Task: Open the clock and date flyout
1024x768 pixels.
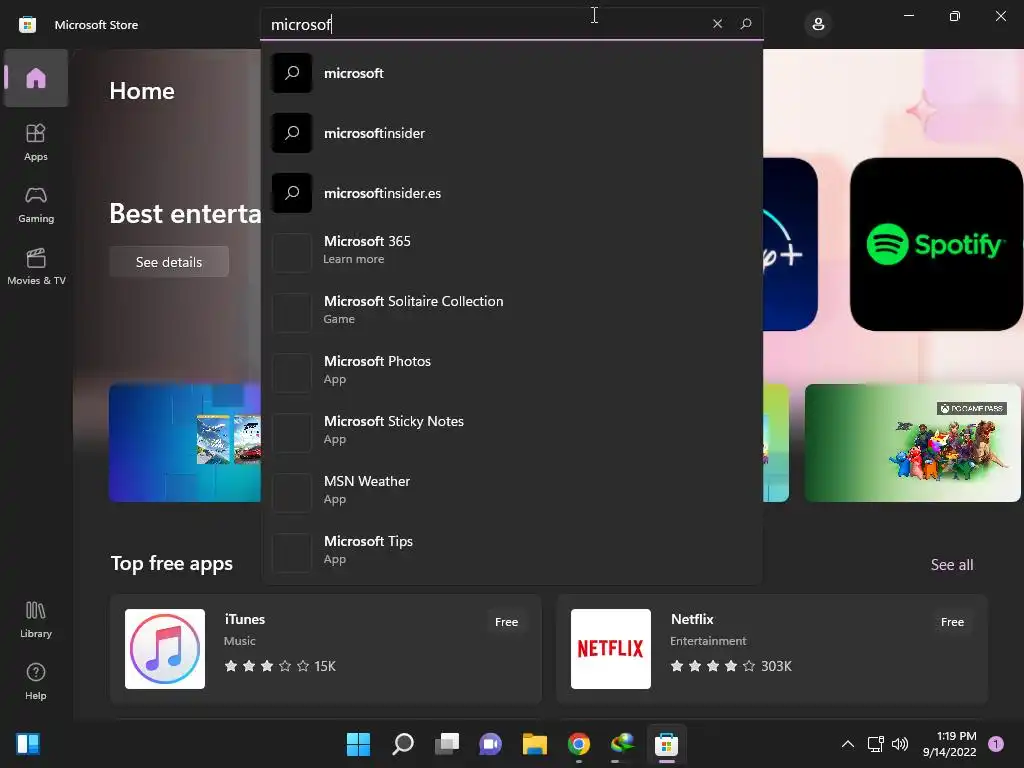Action: click(x=950, y=744)
